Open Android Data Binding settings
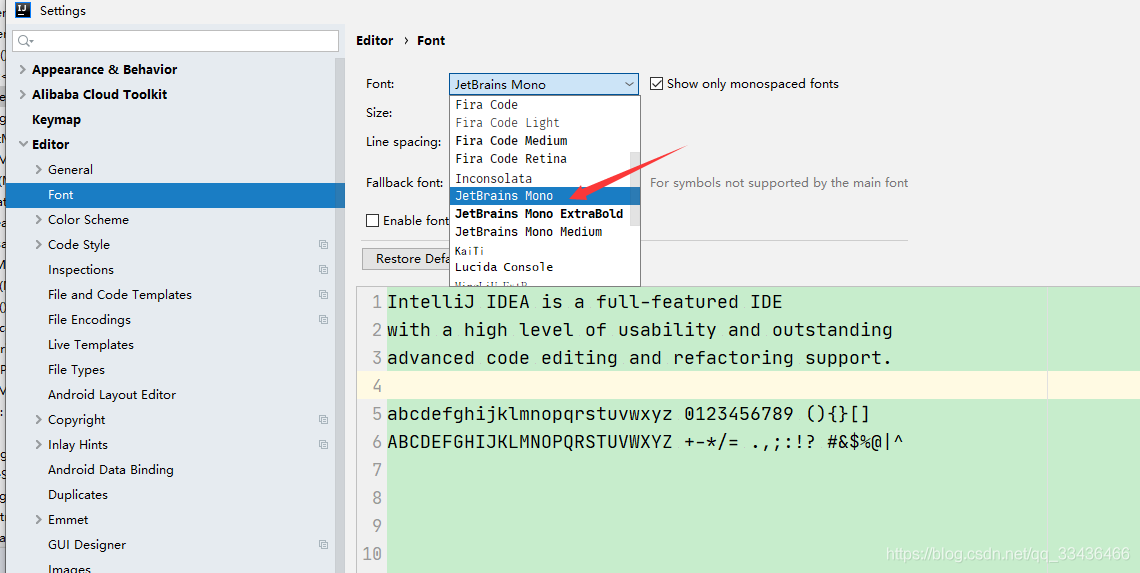Screen dimensions: 1140x573 pyautogui.click(x=111, y=470)
